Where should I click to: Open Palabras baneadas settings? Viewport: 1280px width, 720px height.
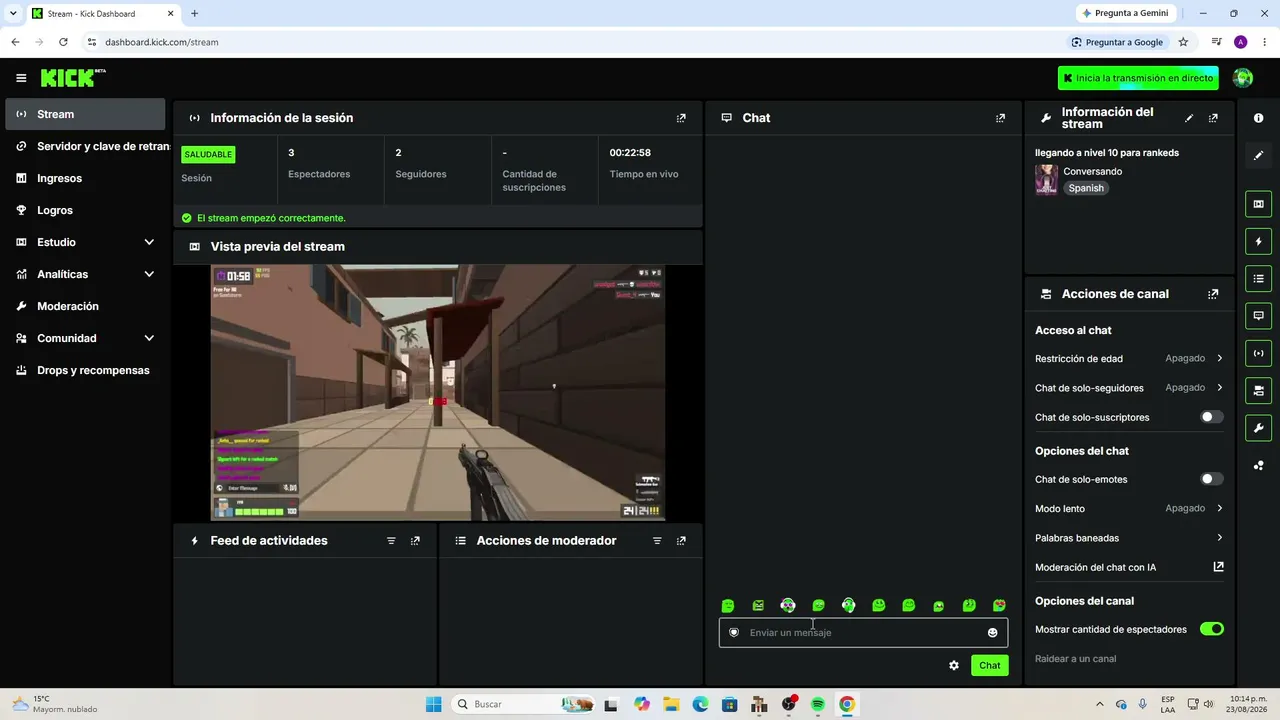1129,538
